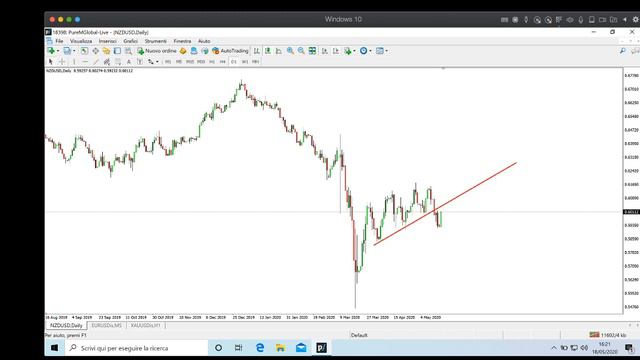Viewport: 640px width, 360px height.
Task: Select the Fibonacci Retracement tool
Action: pos(118,62)
